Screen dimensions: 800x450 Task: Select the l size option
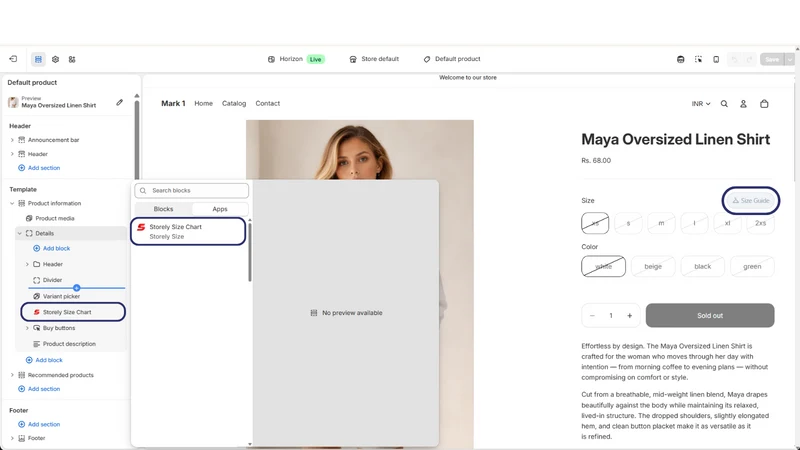tap(694, 223)
